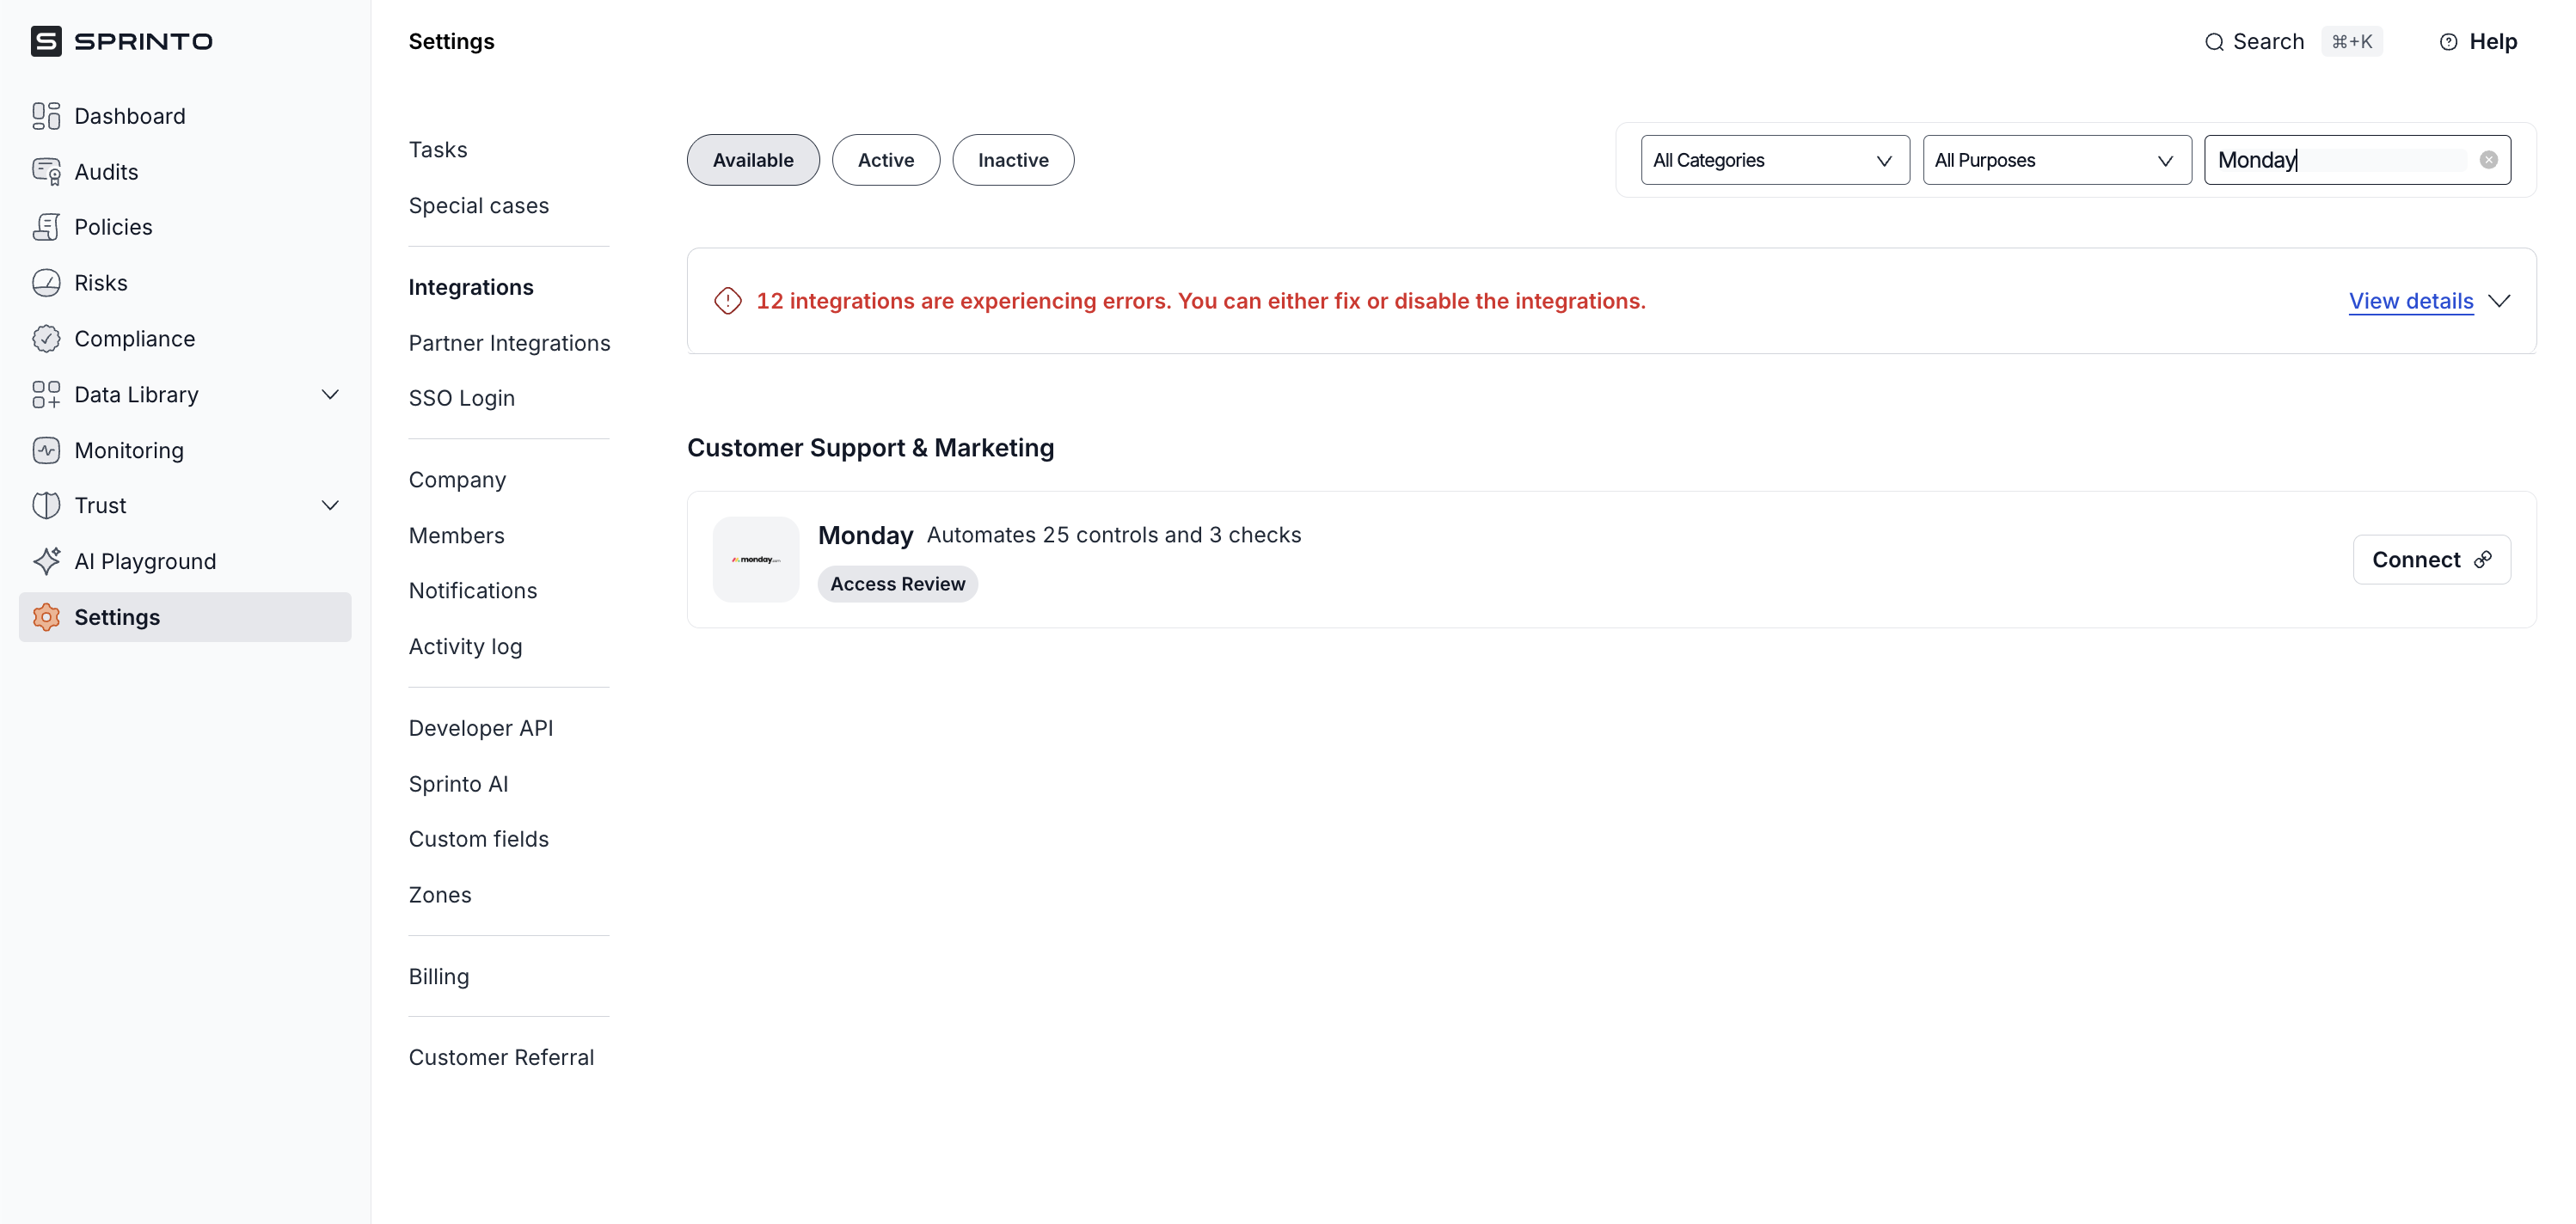Click the Monday integration logo thumbnail

click(x=755, y=559)
